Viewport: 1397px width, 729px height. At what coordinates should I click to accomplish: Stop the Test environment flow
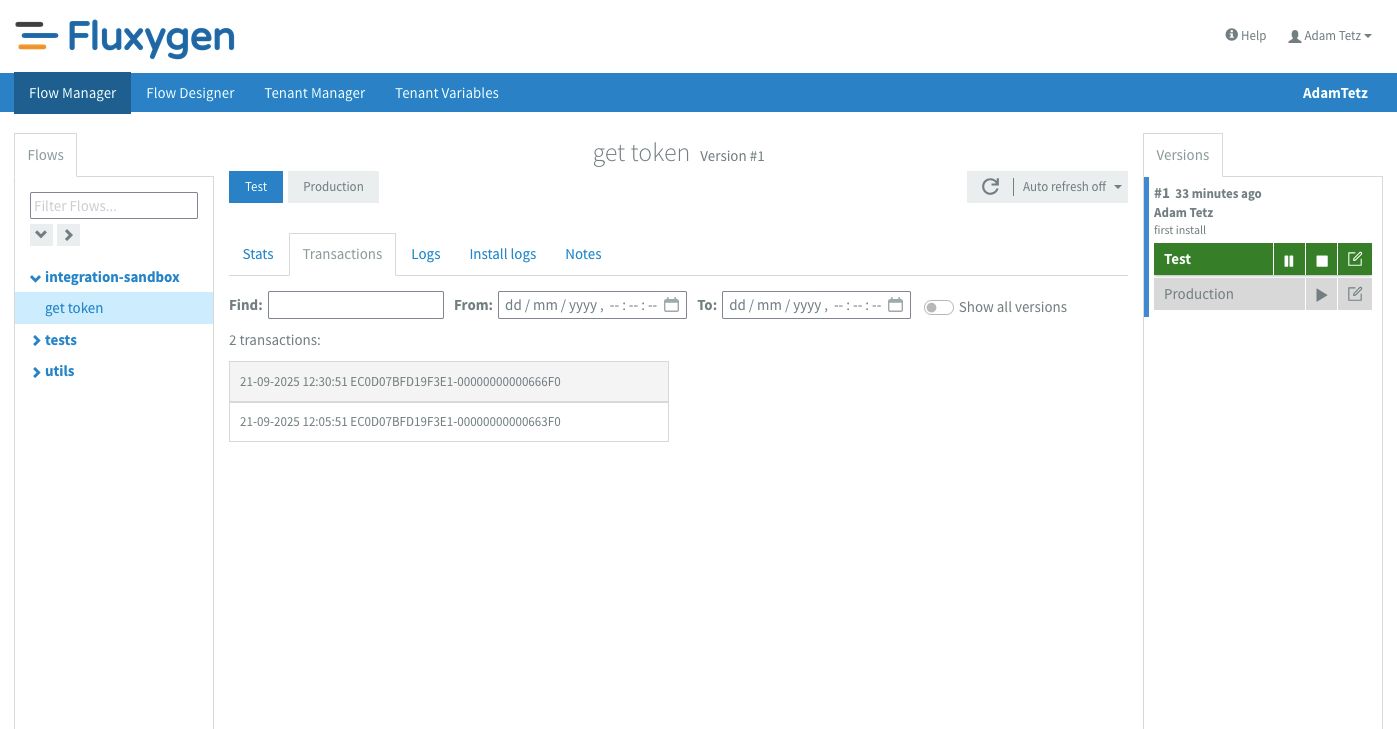pyautogui.click(x=1322, y=260)
